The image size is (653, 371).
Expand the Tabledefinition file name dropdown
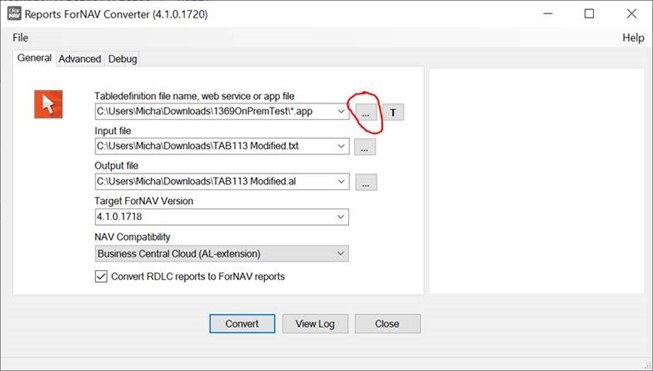tap(341, 112)
